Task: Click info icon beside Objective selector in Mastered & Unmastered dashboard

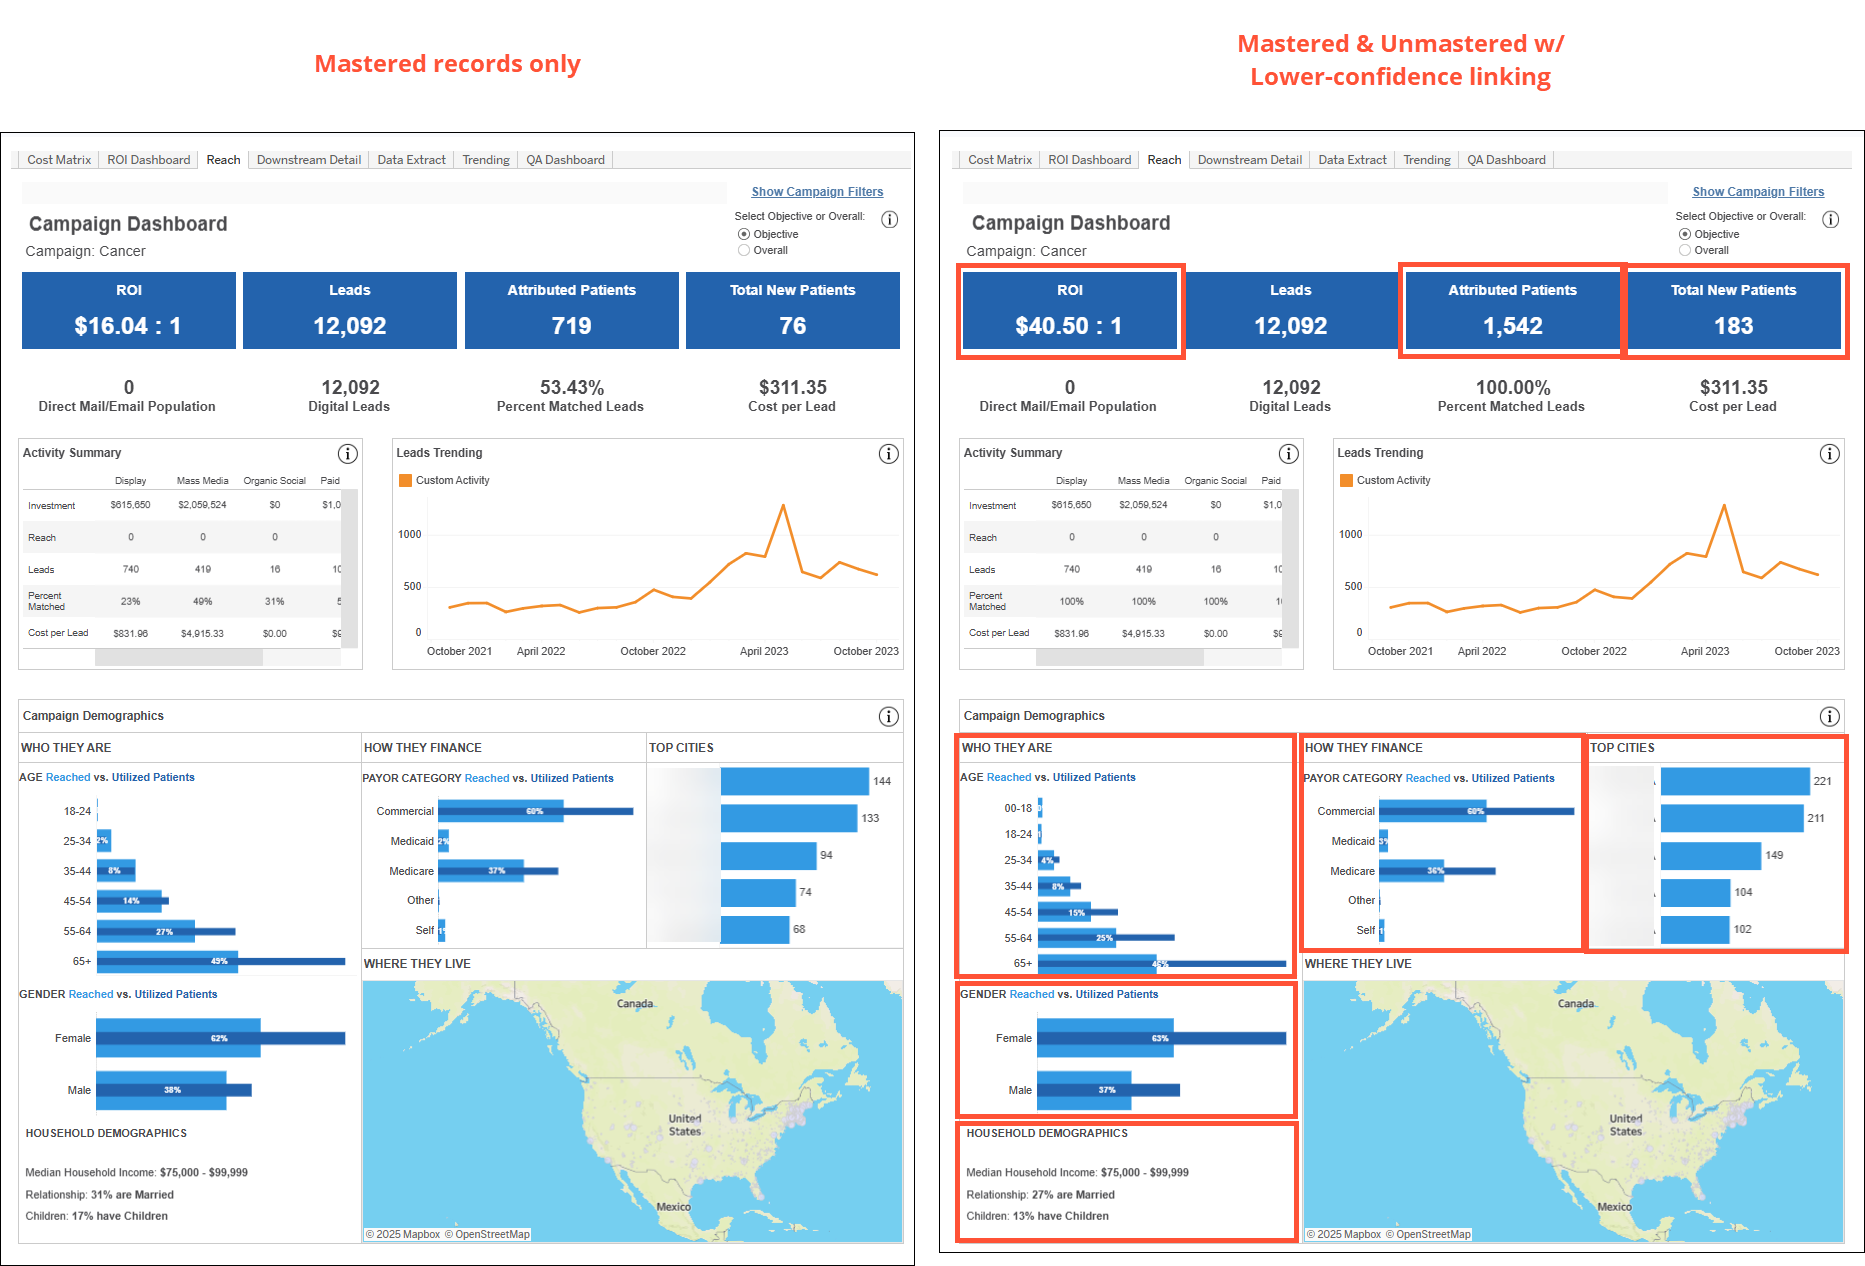Action: (1830, 219)
